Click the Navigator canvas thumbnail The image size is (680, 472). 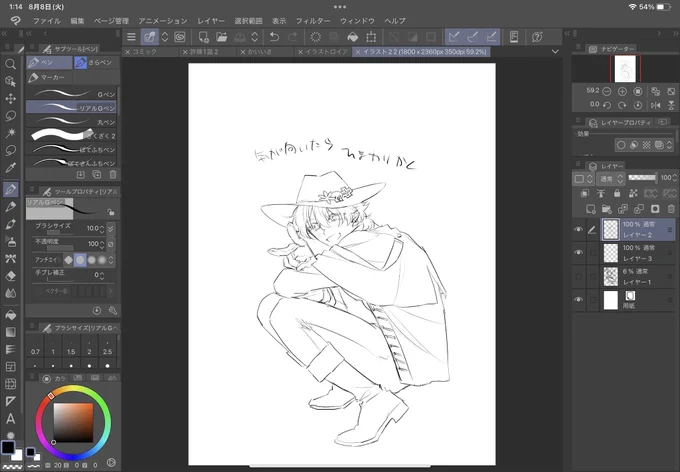[x=625, y=69]
